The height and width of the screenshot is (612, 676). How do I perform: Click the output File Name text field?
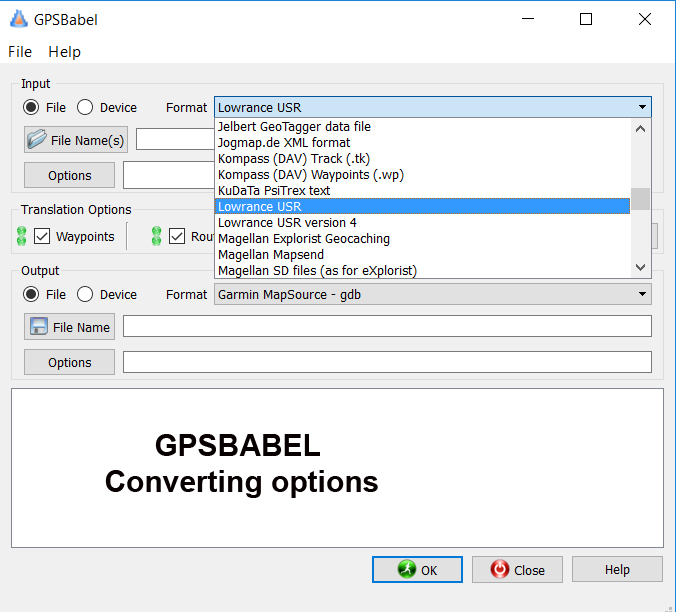tap(387, 327)
